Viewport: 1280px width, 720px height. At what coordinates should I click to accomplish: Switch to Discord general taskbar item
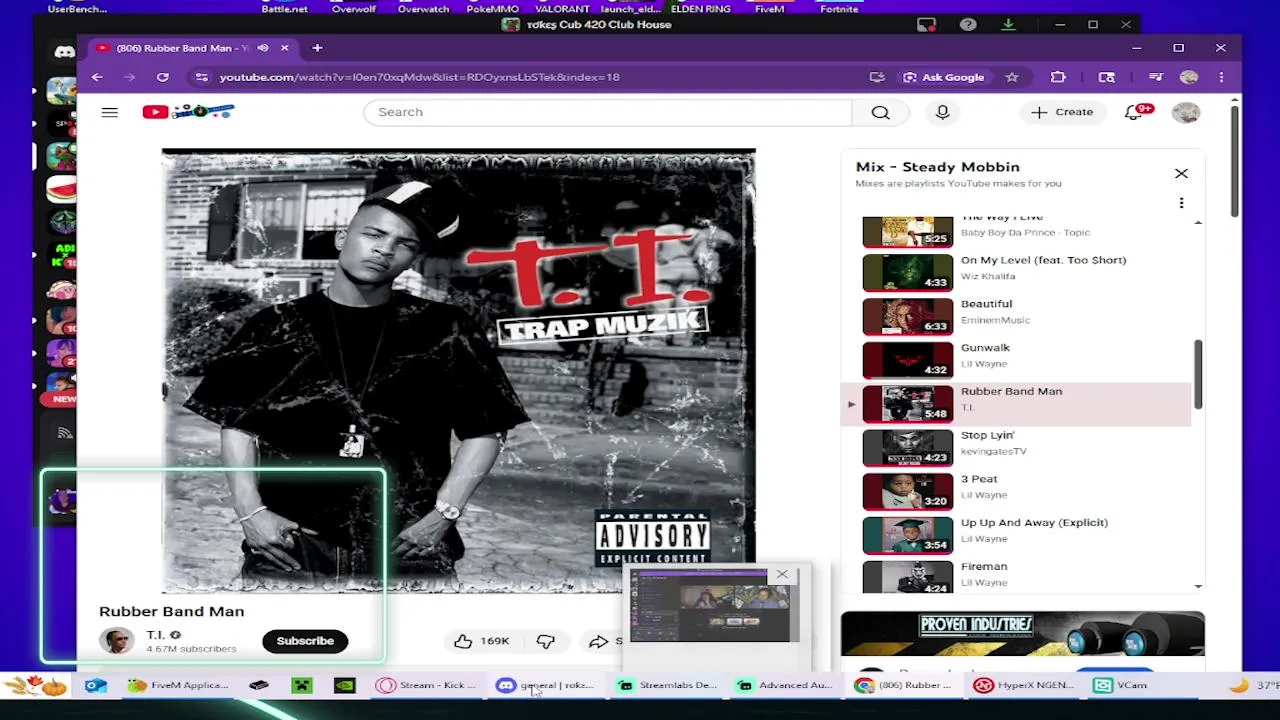[x=545, y=685]
